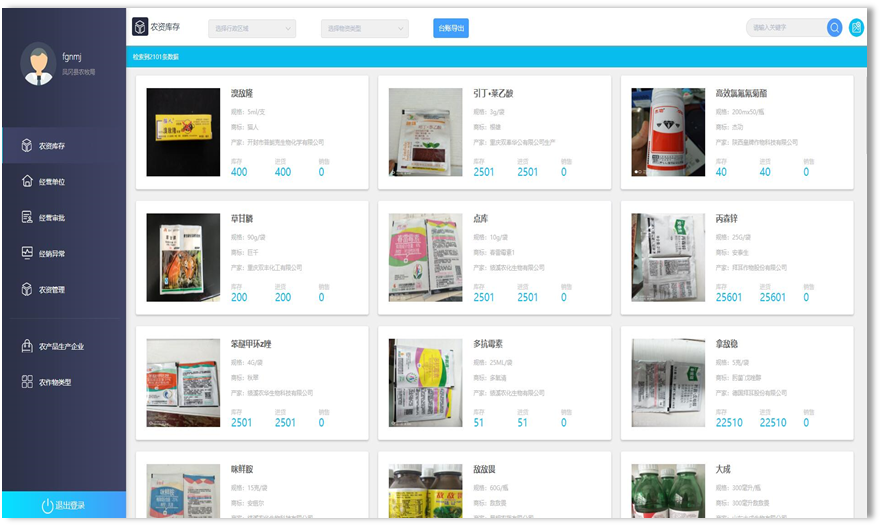Open the 选择行政区域 dropdown
Image resolution: width=881 pixels, height=526 pixels.
pos(251,29)
